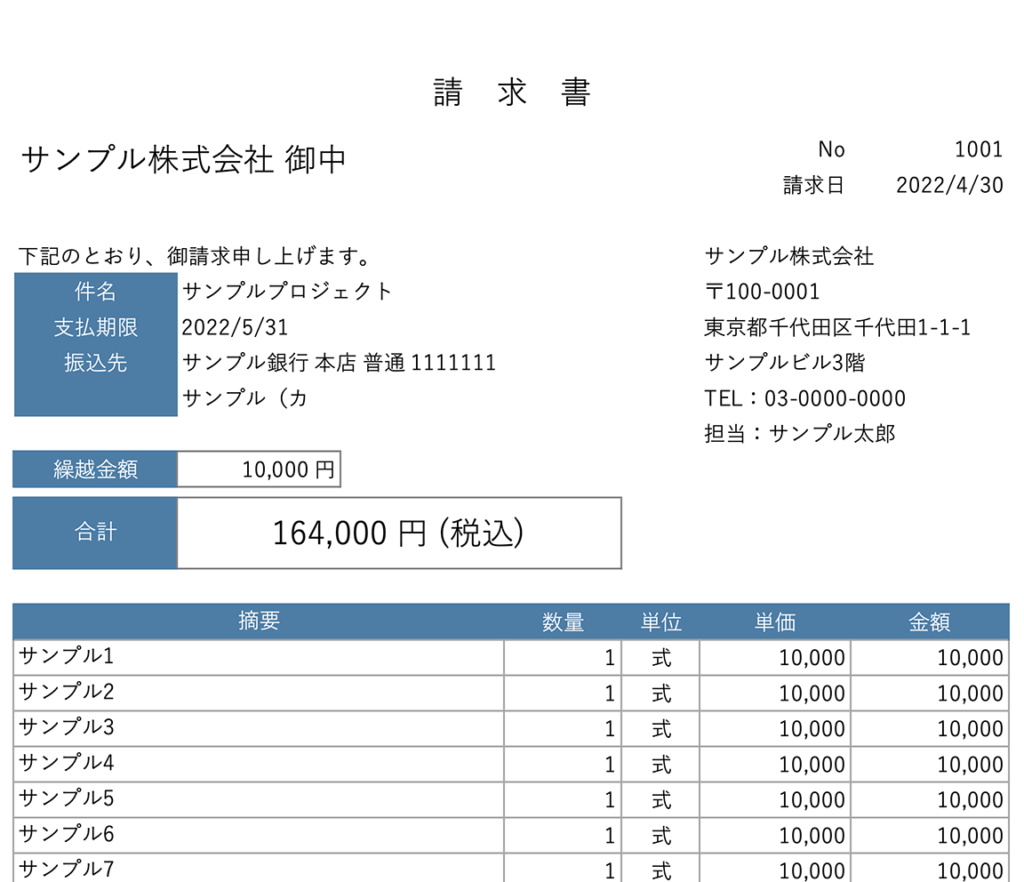1024x882 pixels.
Task: Click the 支払期限 label cell
Action: click(x=95, y=327)
